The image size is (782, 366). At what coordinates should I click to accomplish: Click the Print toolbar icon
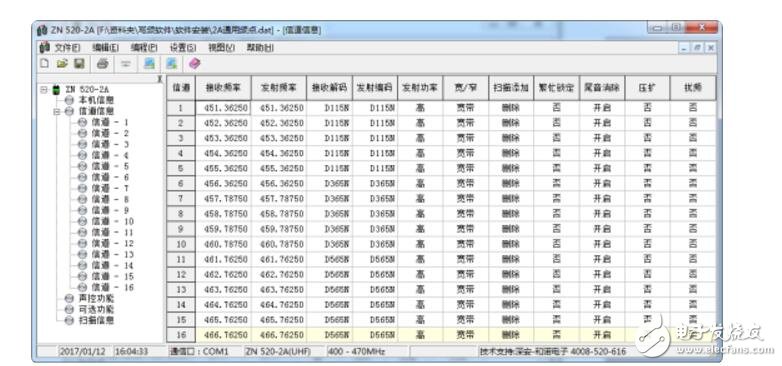coord(102,64)
